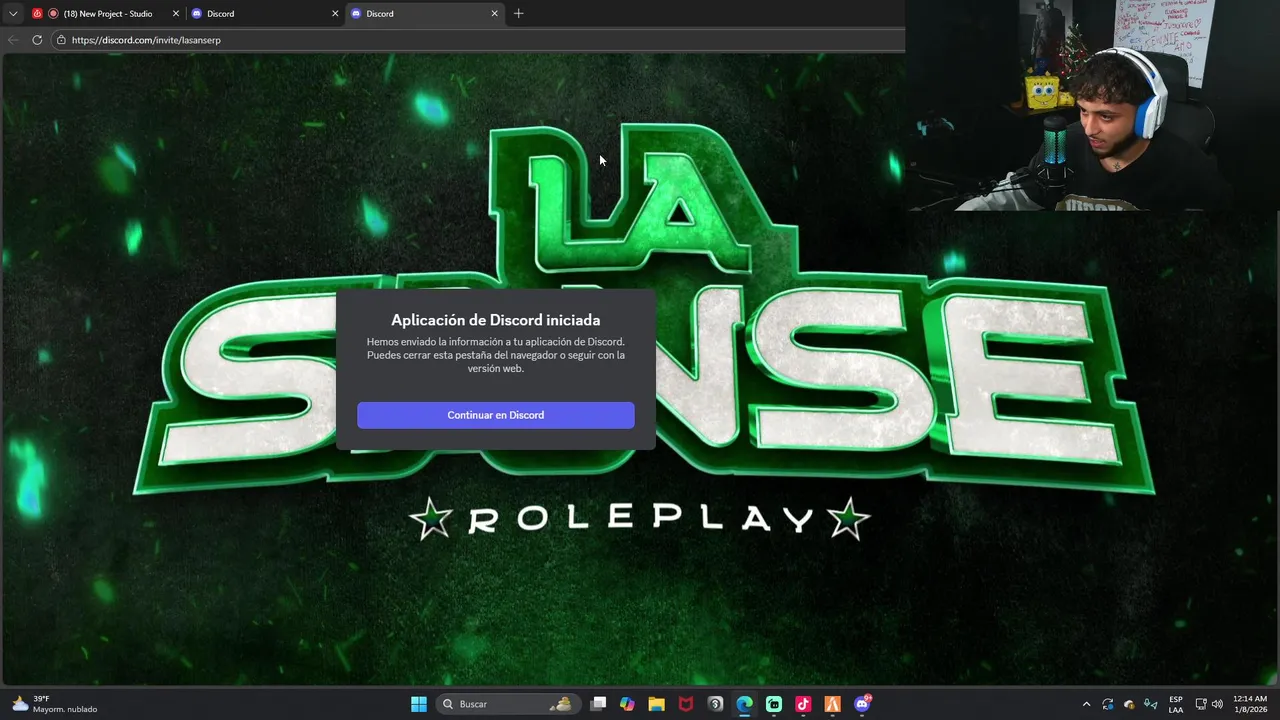The image size is (1280, 720).
Task: Switch to the New Project - Studio tab
Action: [x=105, y=13]
